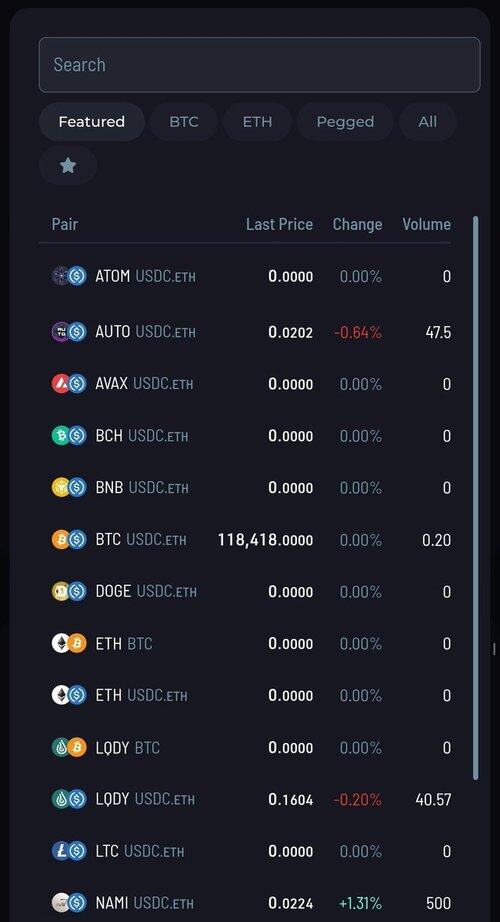Sort by Last Price column header
500x922 pixels.
[x=279, y=224]
